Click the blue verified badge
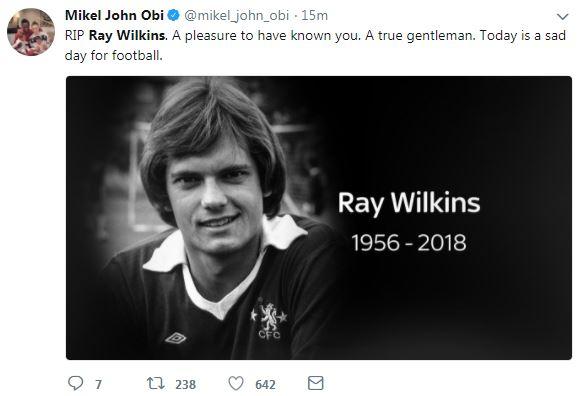582x396 pixels. click(x=173, y=15)
